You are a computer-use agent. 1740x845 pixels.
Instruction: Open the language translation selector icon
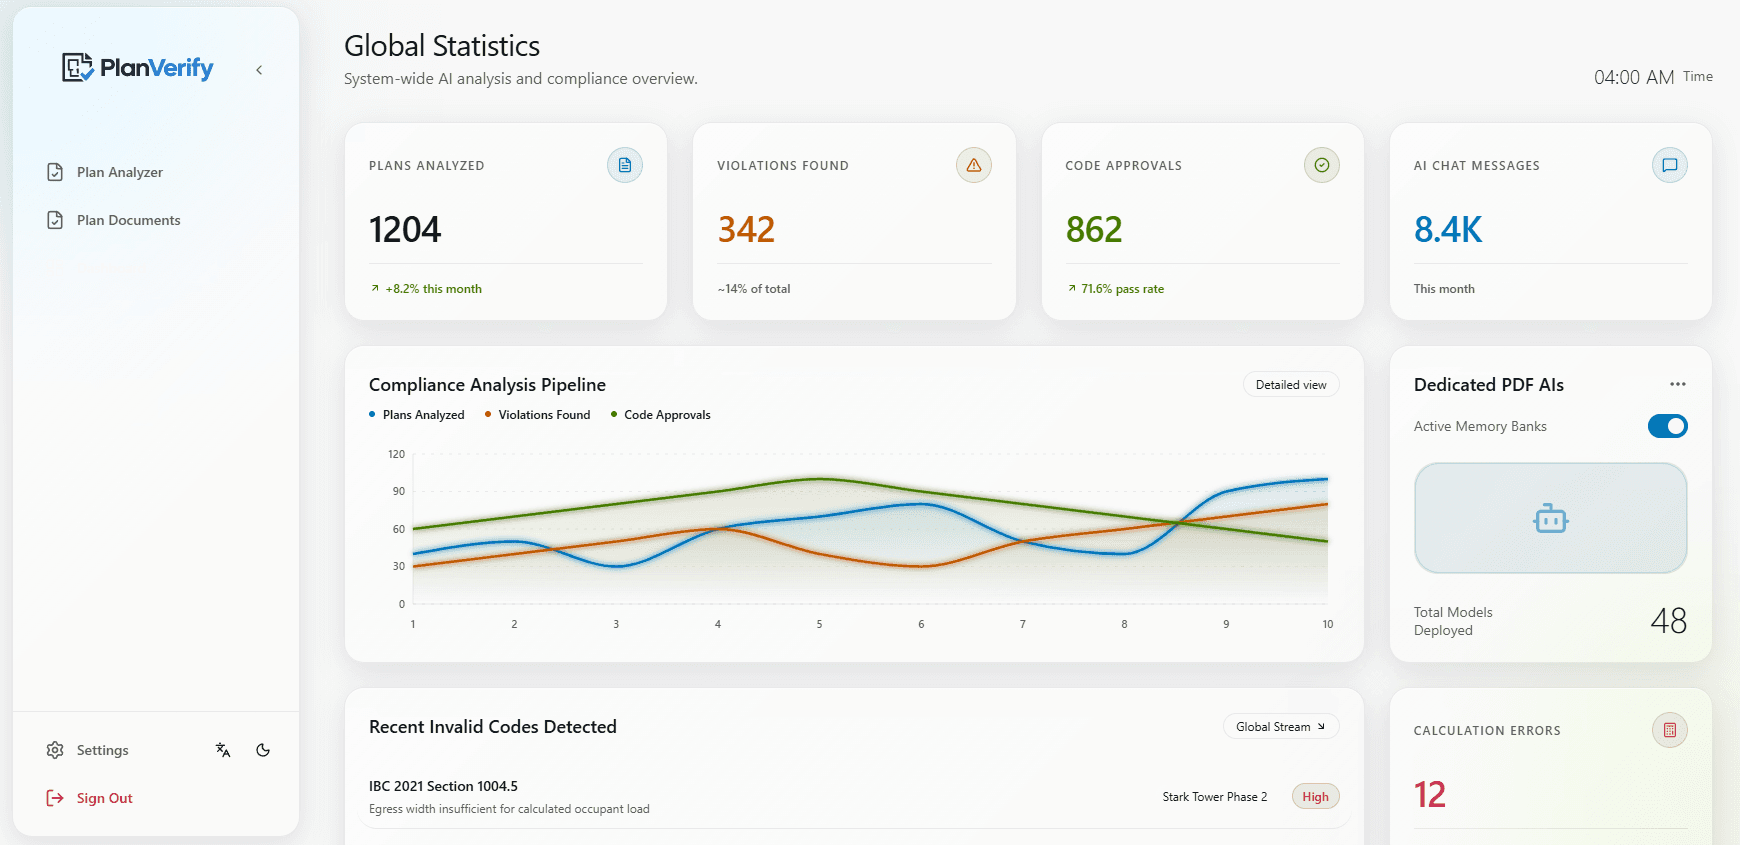(223, 750)
